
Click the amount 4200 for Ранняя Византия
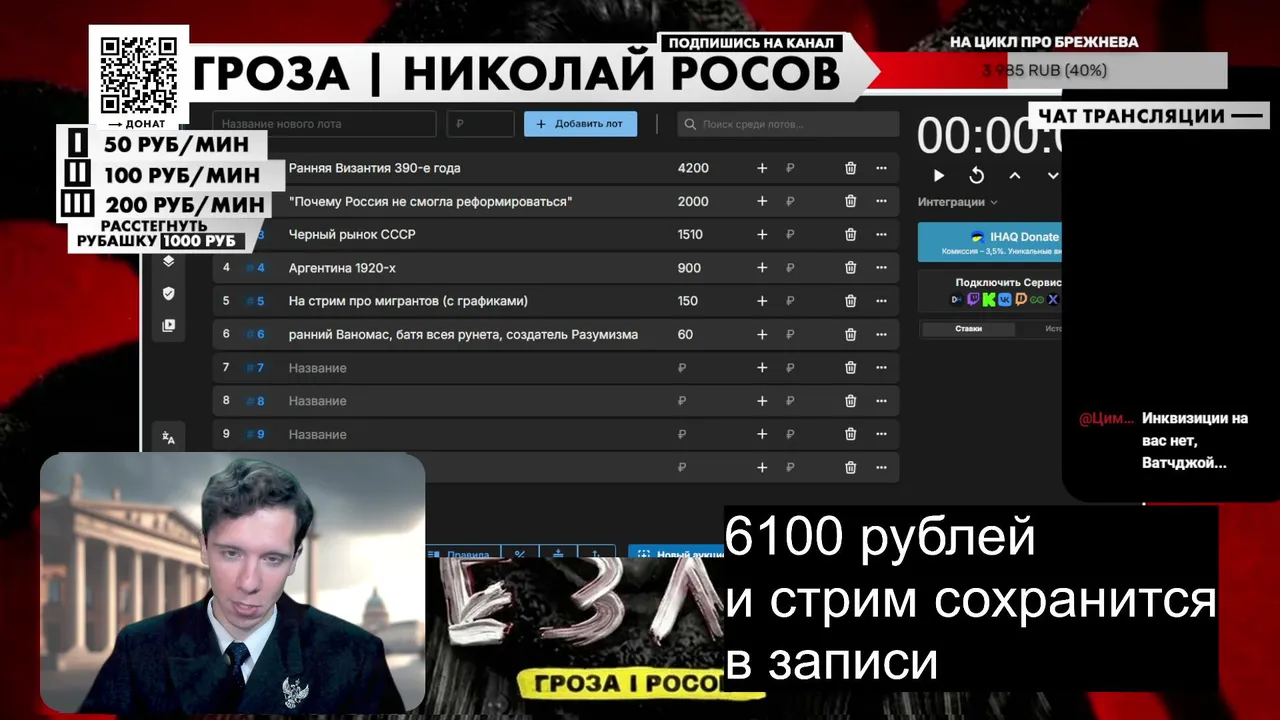[x=693, y=168]
